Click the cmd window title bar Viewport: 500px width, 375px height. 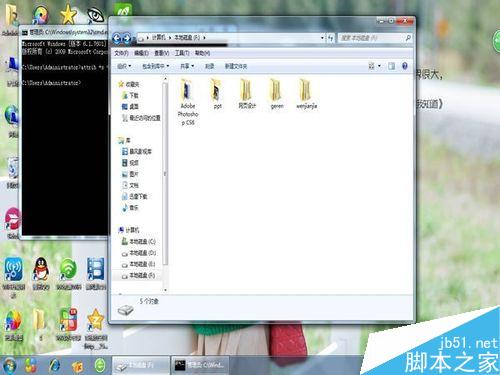[x=64, y=32]
